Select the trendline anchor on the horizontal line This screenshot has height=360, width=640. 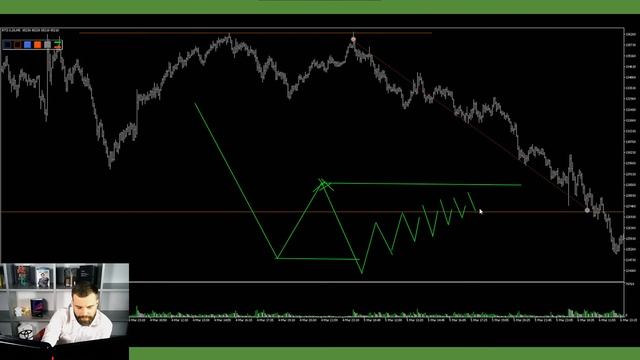(x=587, y=211)
